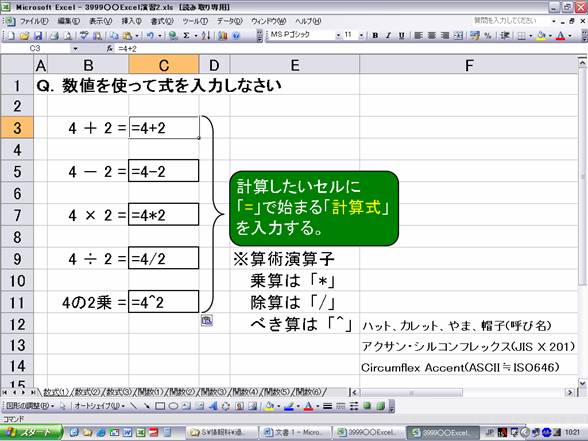Click the スタート button on the taskbar
Image resolution: width=588 pixels, height=441 pixels.
point(31,432)
